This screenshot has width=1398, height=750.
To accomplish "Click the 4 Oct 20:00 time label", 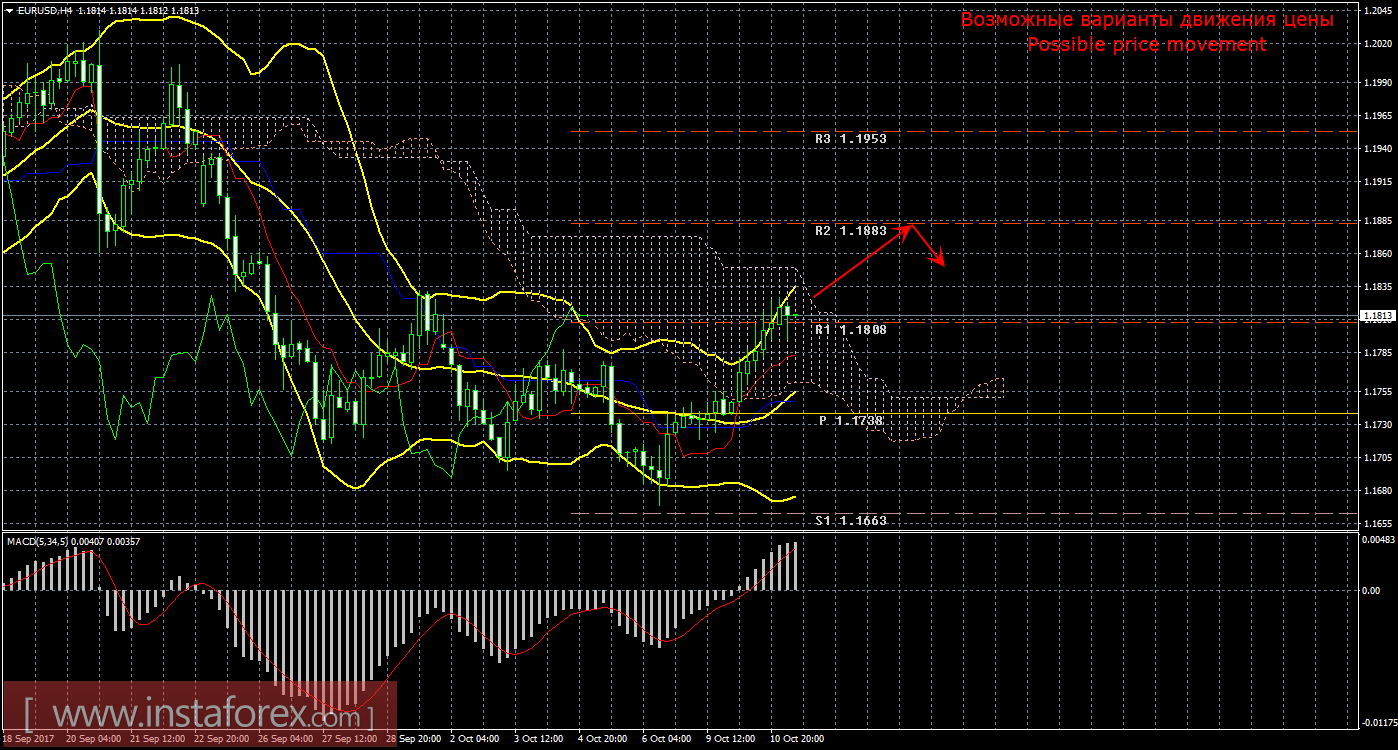I will 603,739.
